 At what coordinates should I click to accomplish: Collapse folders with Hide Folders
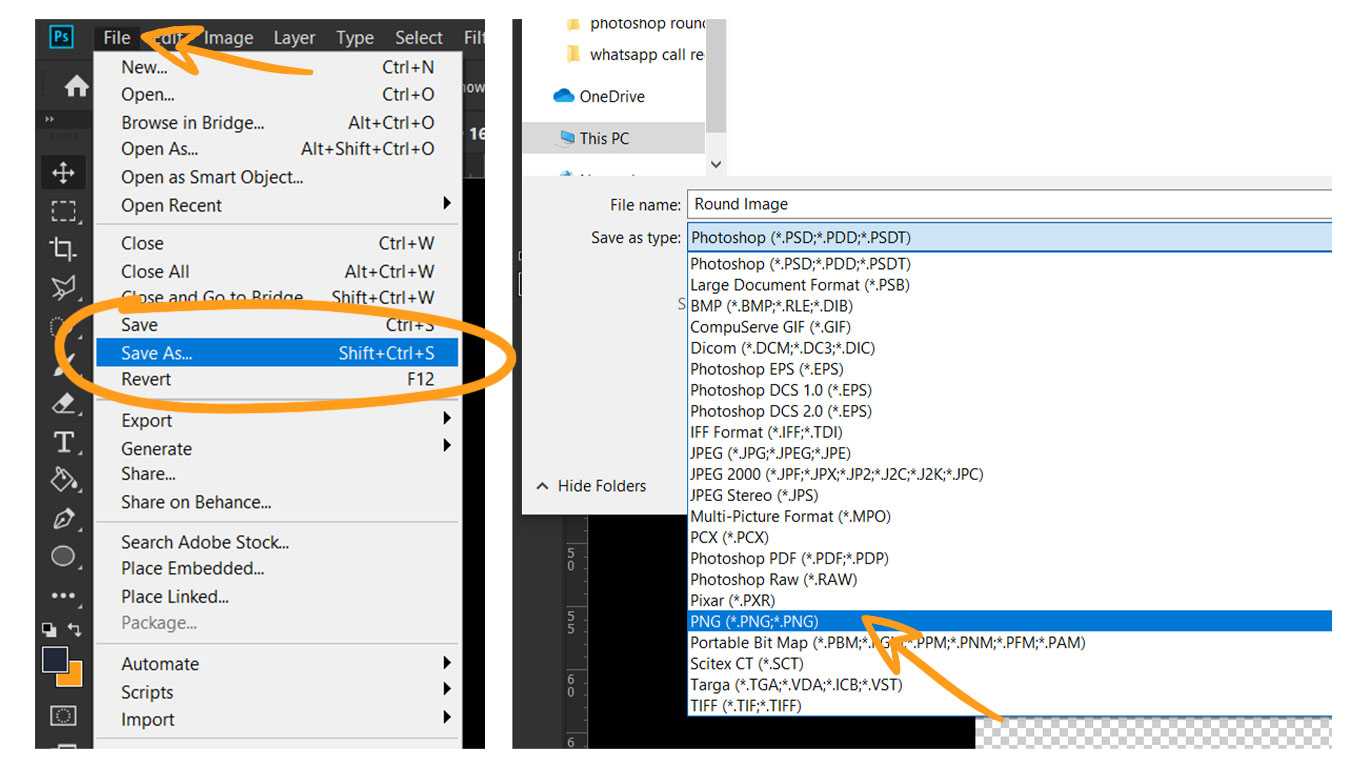(x=592, y=486)
